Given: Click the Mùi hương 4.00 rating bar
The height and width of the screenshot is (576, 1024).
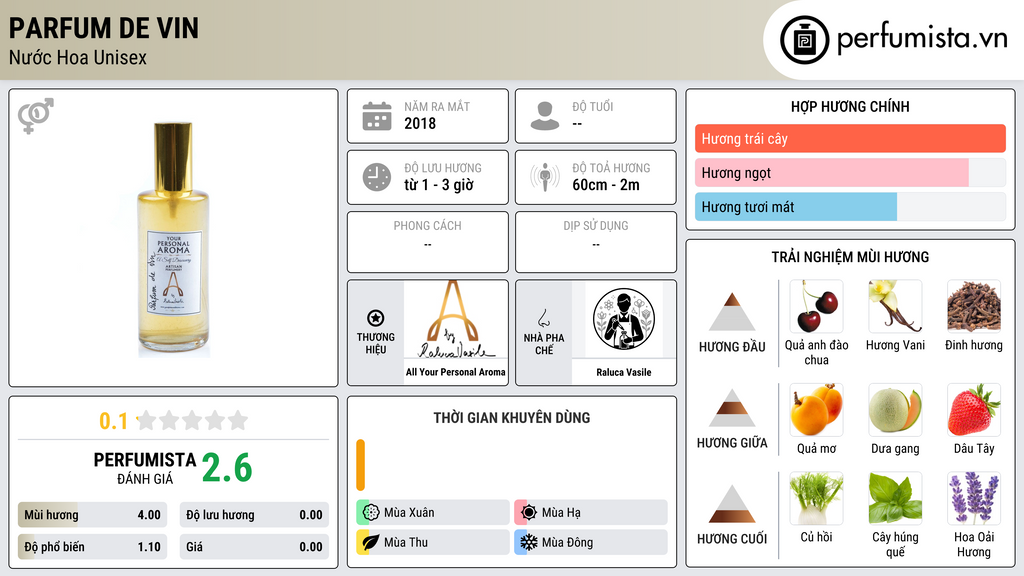Looking at the screenshot, I should (93, 515).
